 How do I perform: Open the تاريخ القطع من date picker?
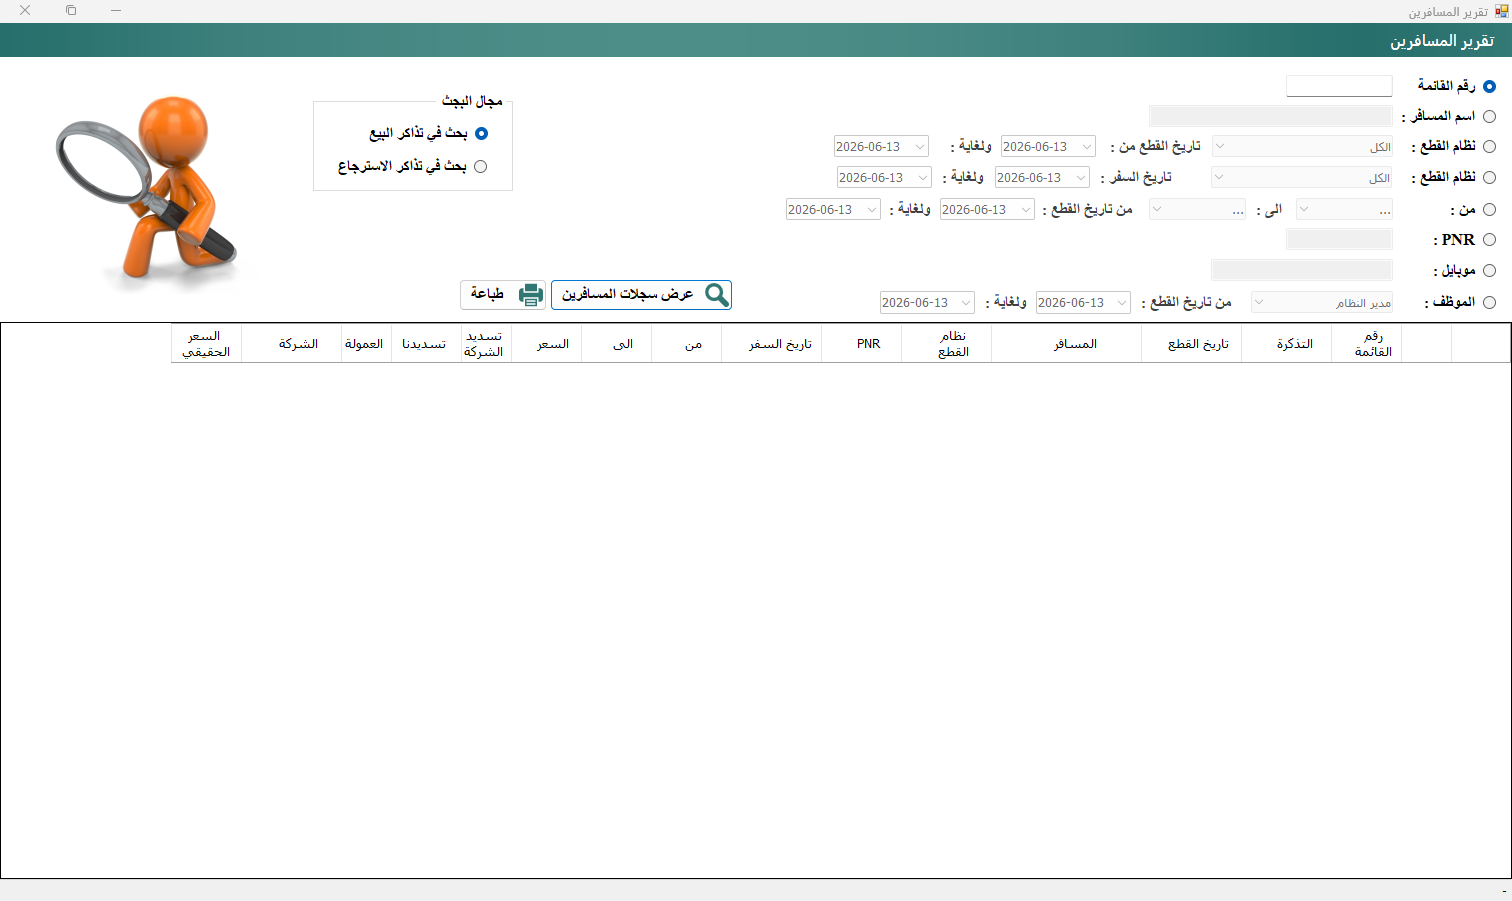[x=1048, y=146]
